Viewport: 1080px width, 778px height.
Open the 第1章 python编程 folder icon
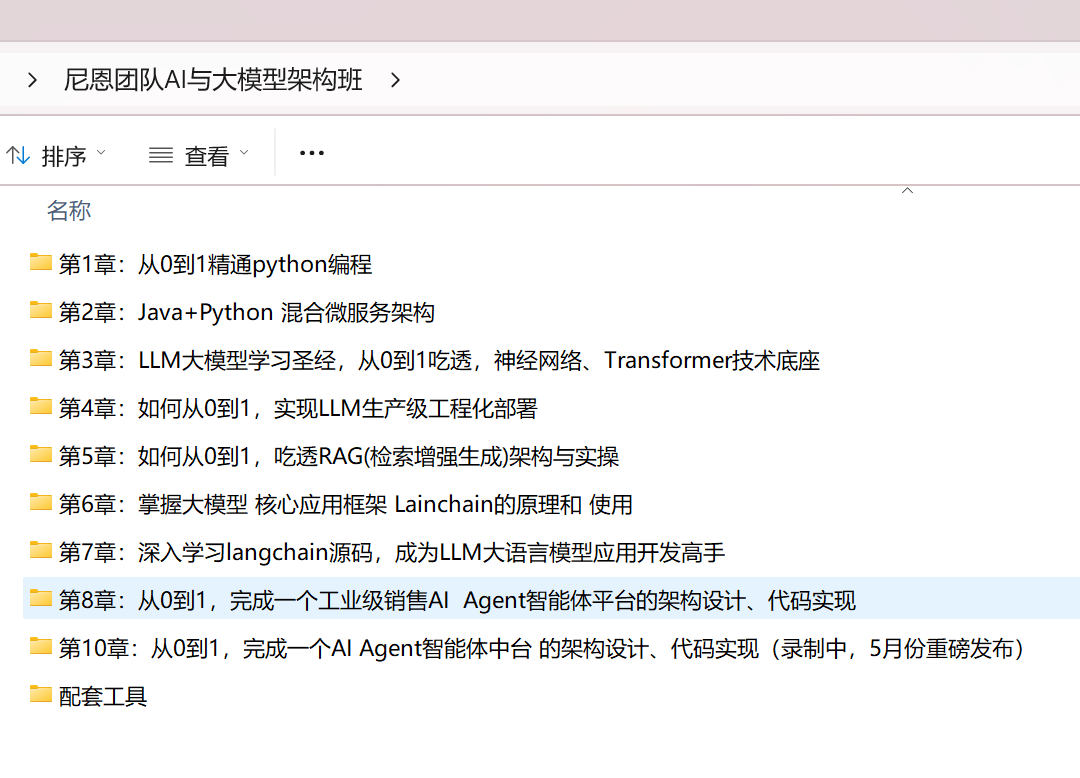tap(40, 263)
